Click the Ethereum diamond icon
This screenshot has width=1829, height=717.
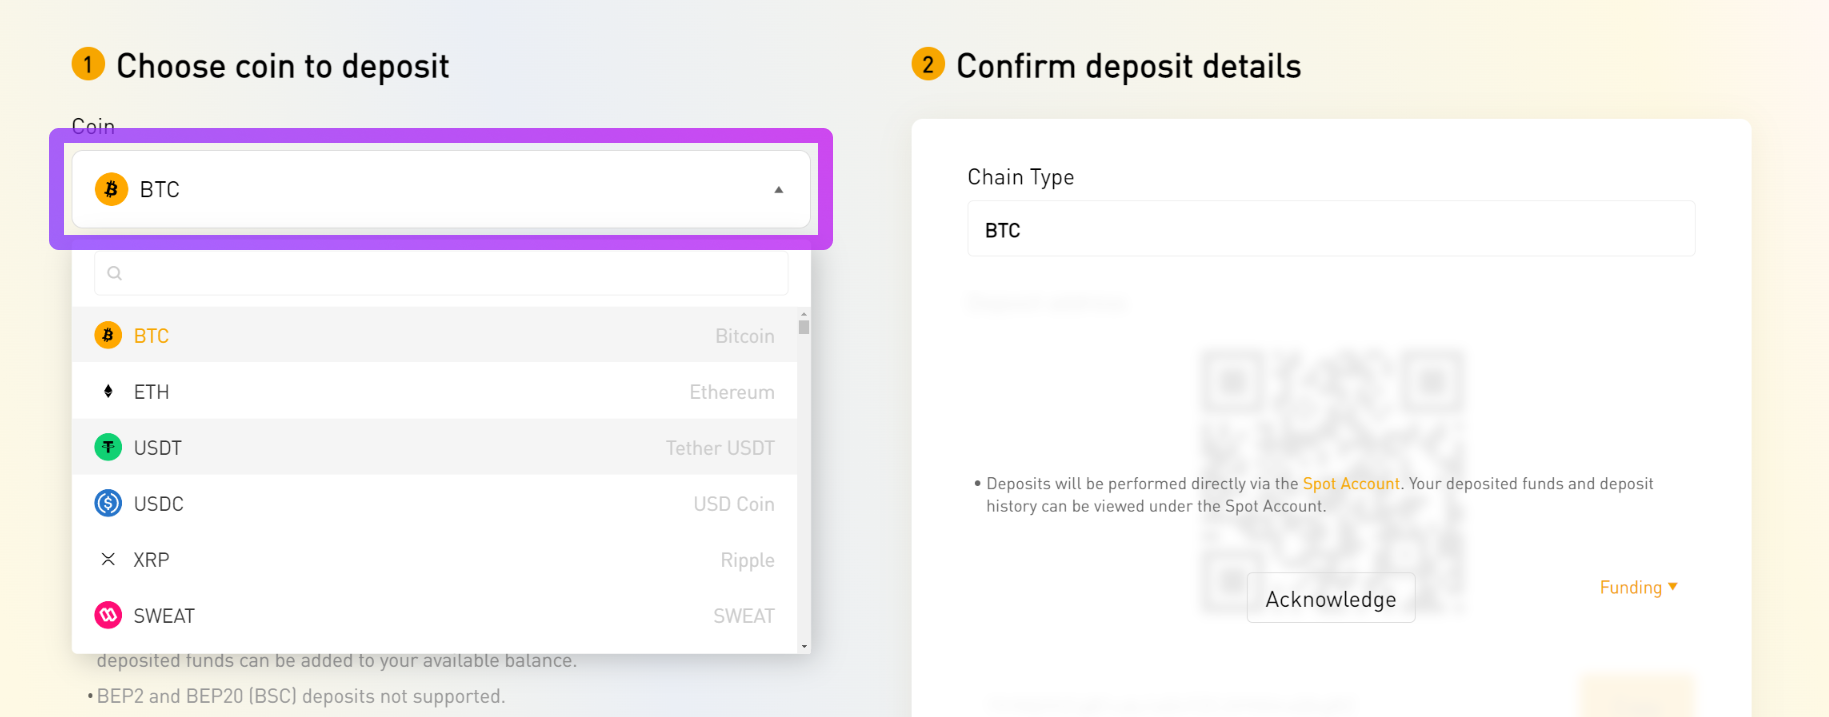coord(108,391)
